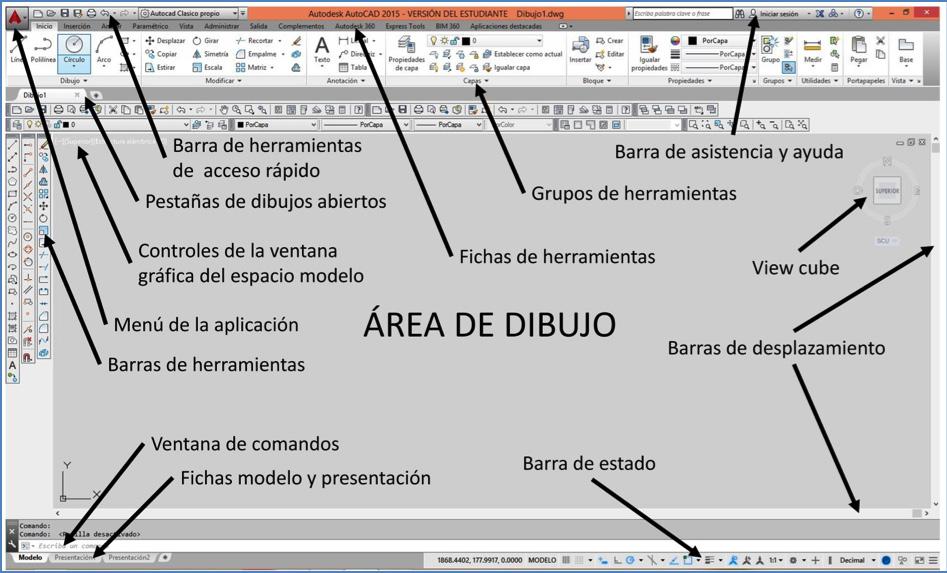
Task: Choose the Escala (scale) tool
Action: pos(207,67)
